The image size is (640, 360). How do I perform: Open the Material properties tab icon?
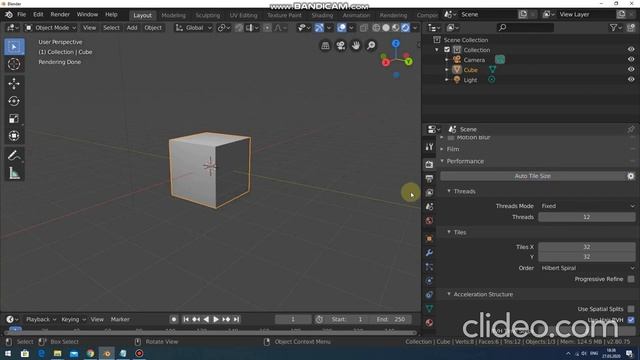coord(429,323)
